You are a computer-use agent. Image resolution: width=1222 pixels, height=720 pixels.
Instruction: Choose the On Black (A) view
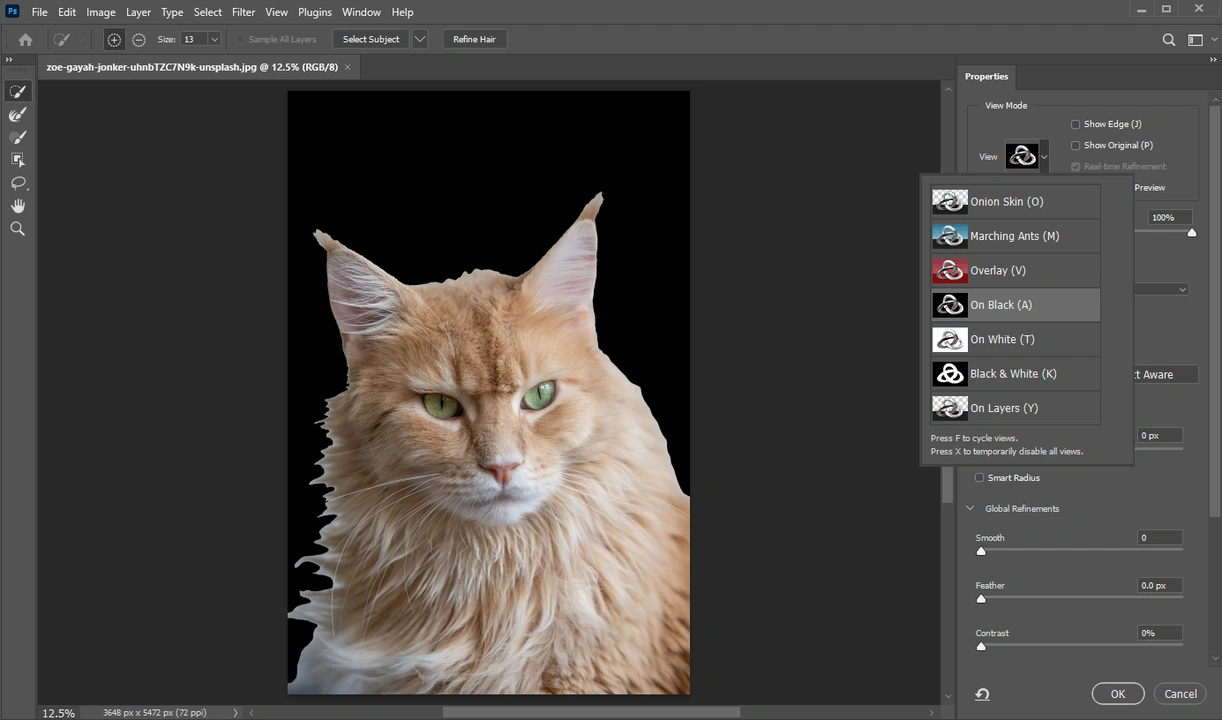[x=1015, y=305]
